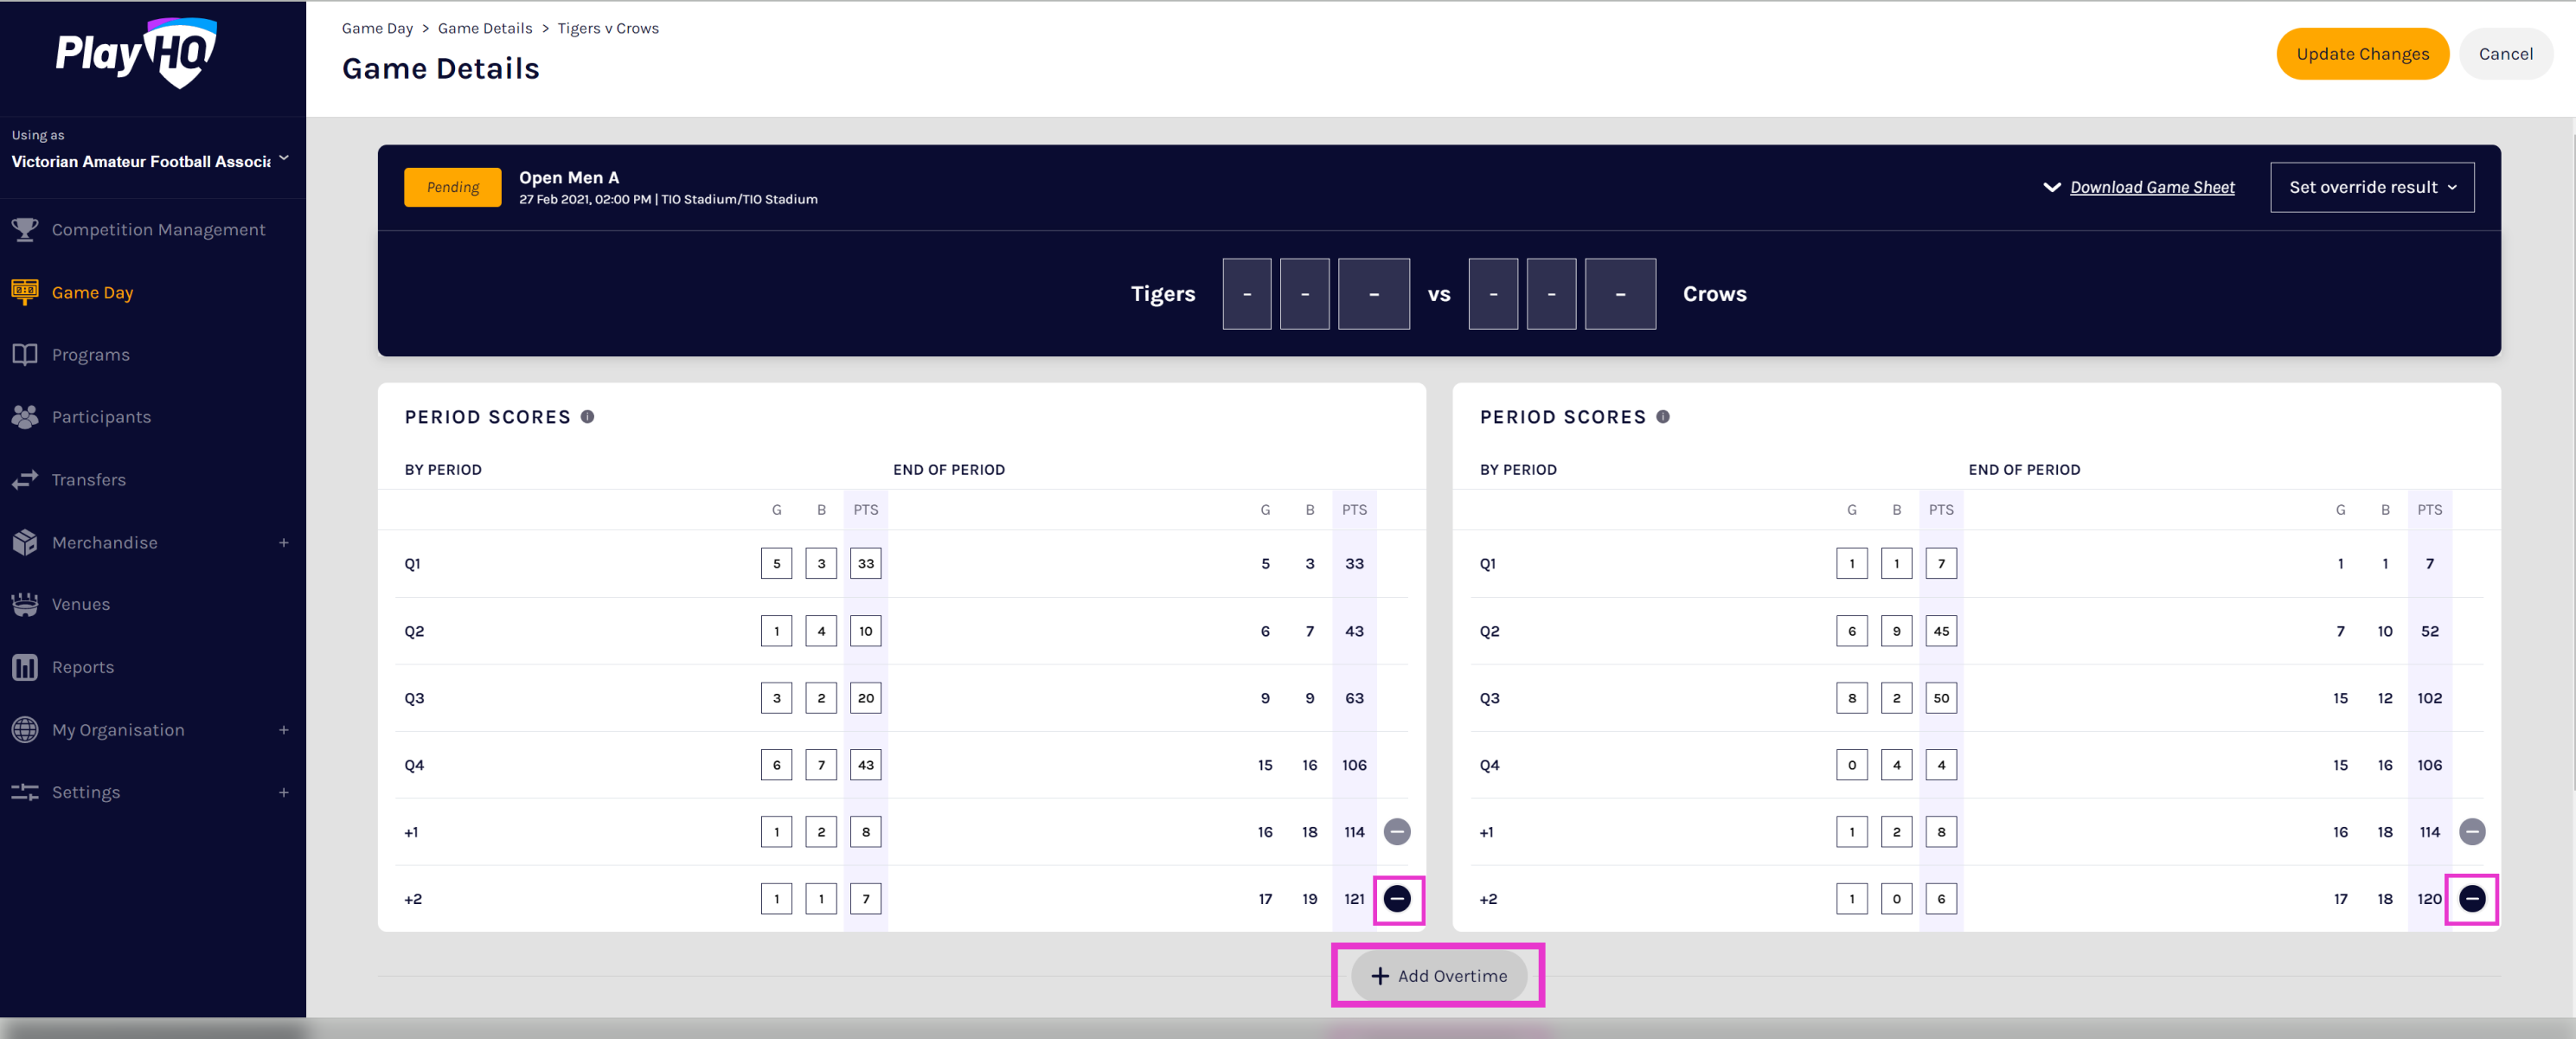Screen dimensions: 2576x1039
Task: Click Tigers Q1 goals input field
Action: pos(776,563)
